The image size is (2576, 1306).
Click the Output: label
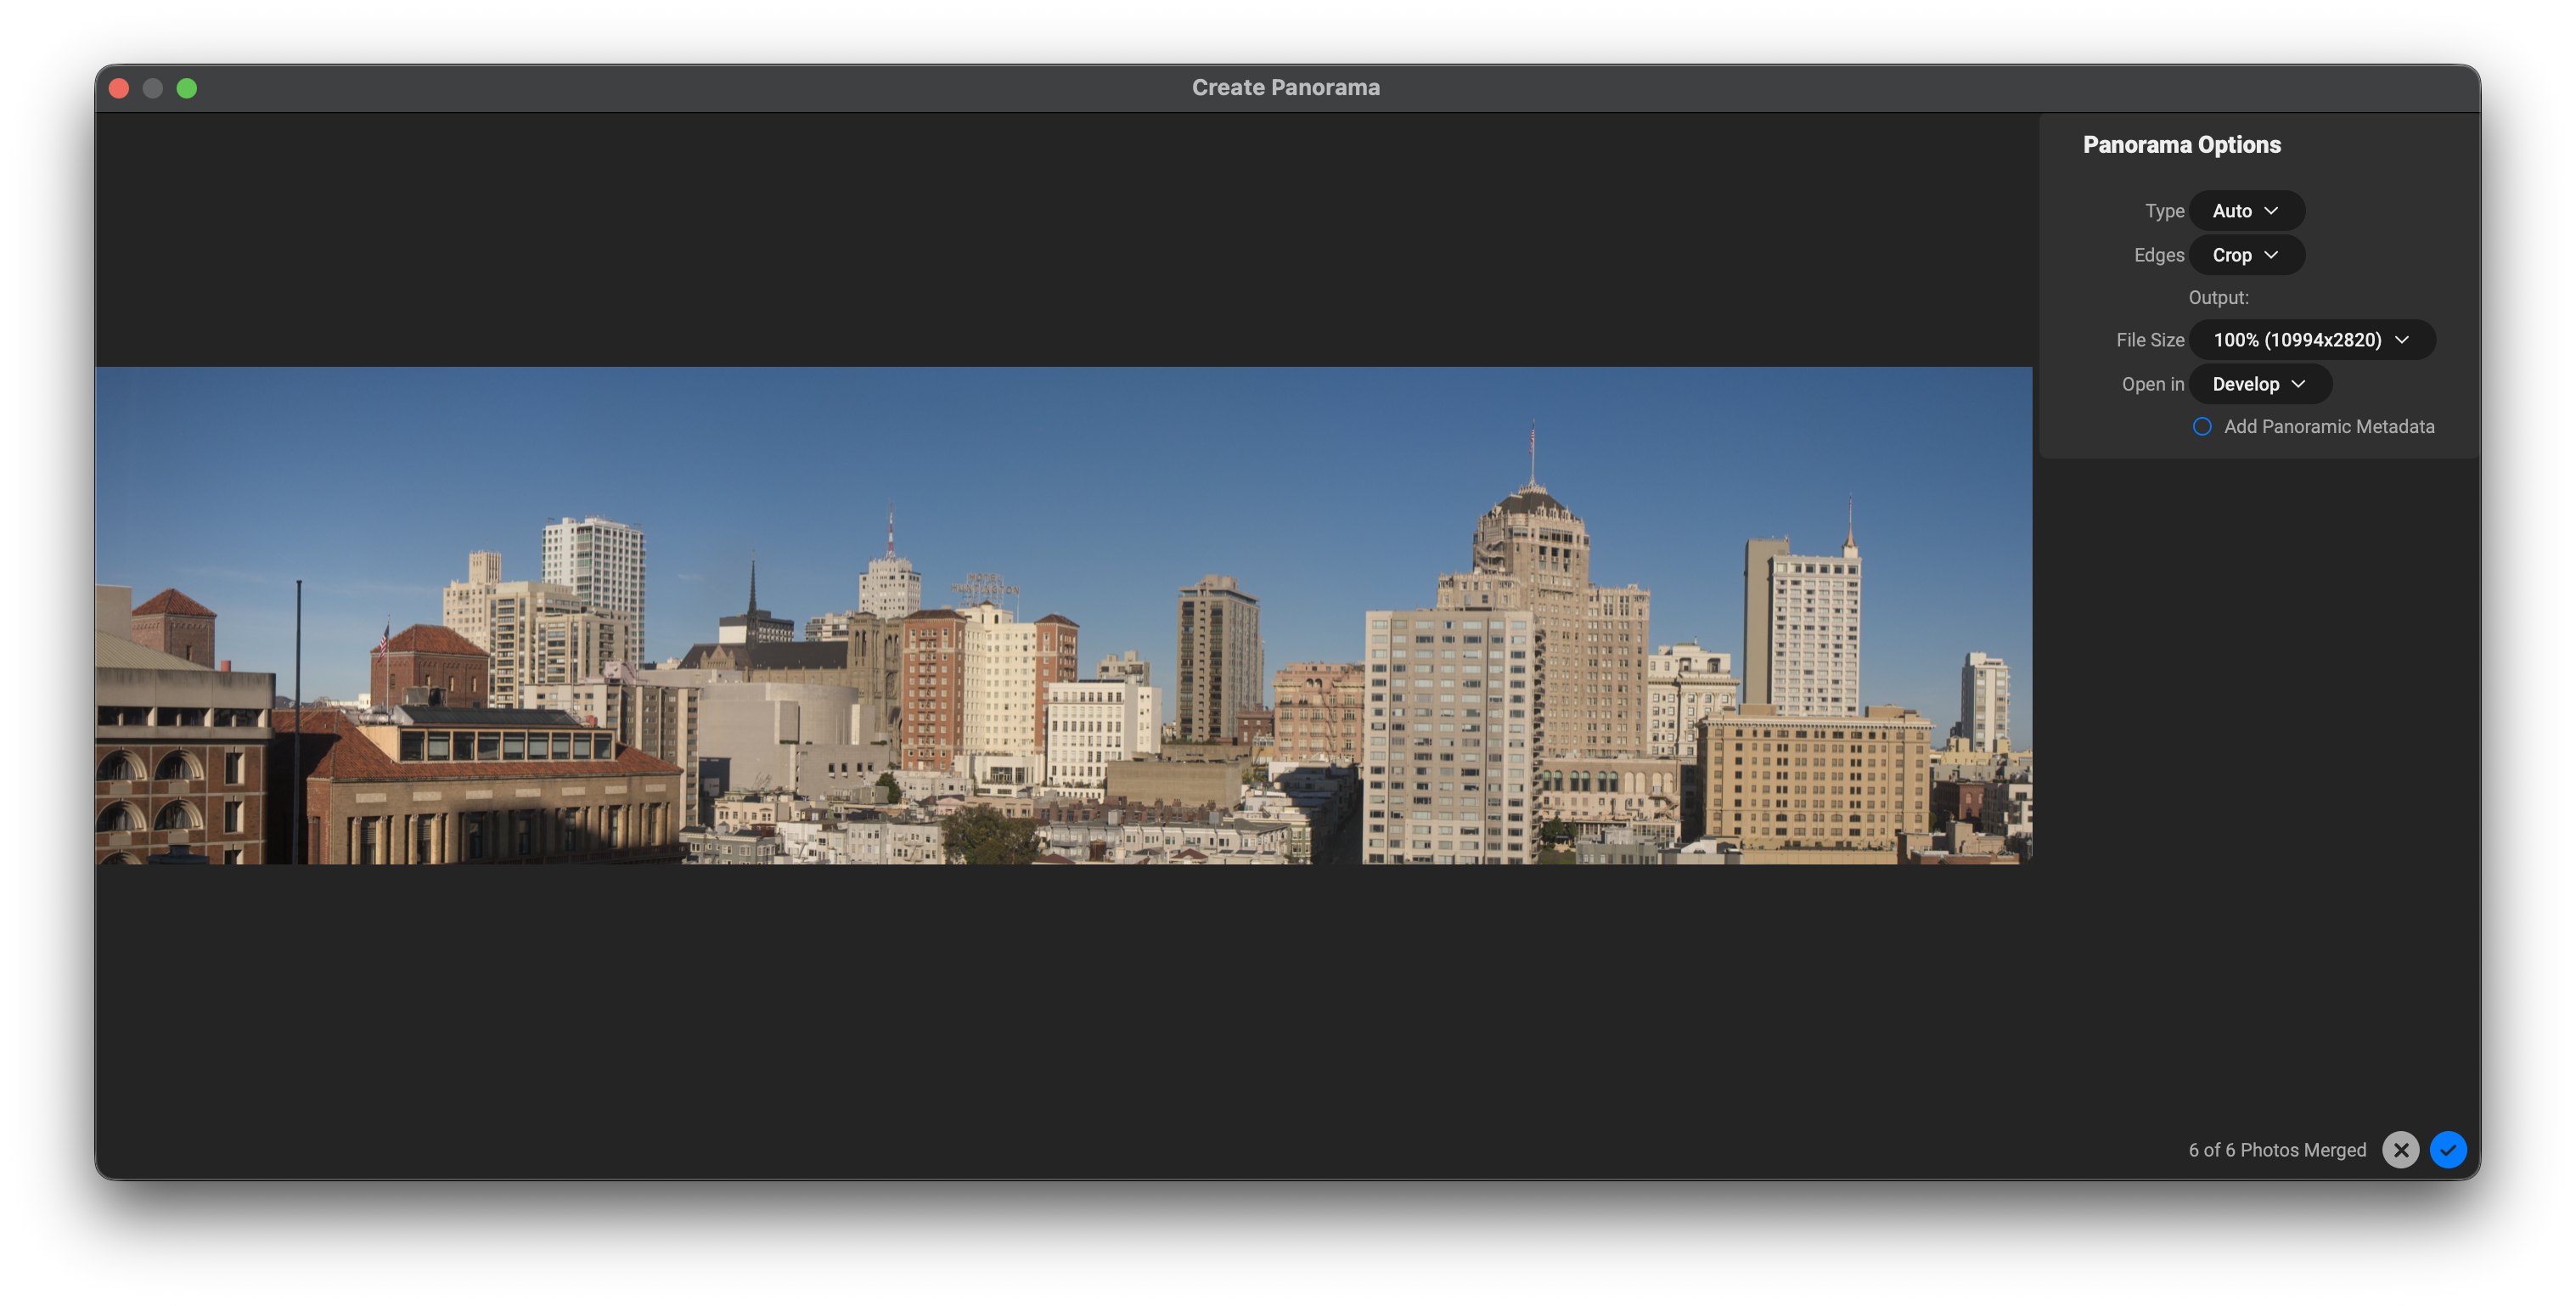(x=2218, y=298)
